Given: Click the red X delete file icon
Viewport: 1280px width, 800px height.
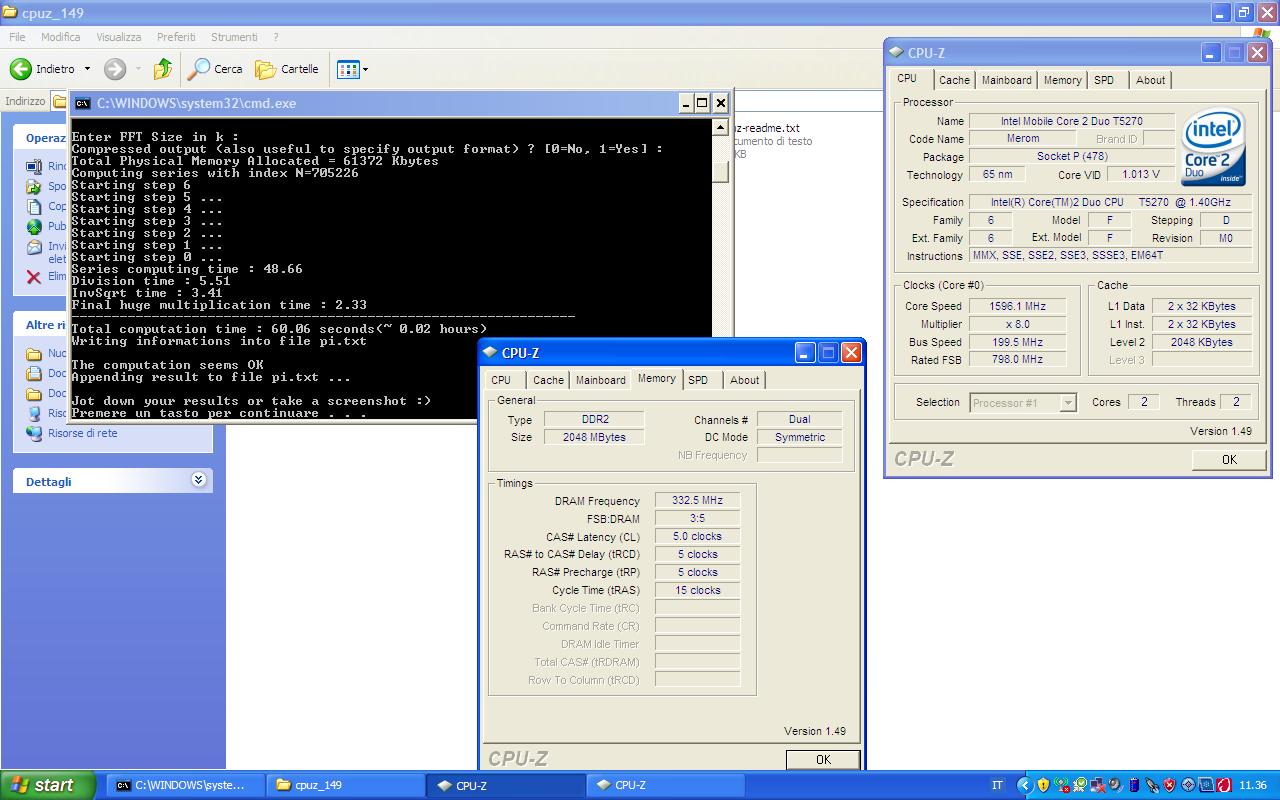Looking at the screenshot, I should click(33, 277).
